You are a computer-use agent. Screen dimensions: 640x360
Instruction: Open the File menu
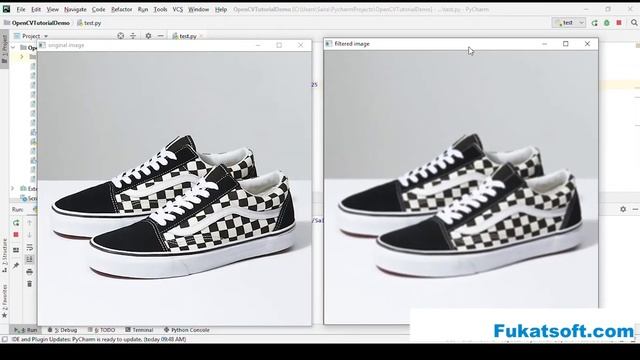point(20,9)
